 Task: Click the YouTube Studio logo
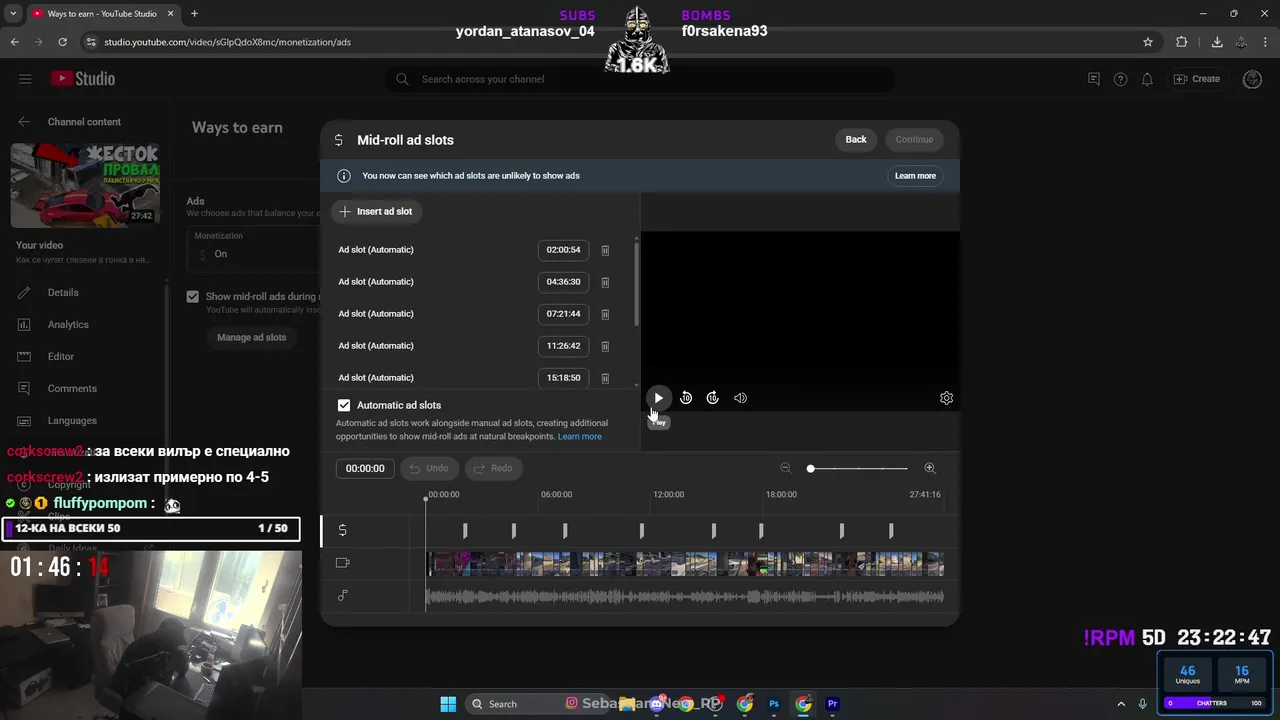click(83, 79)
